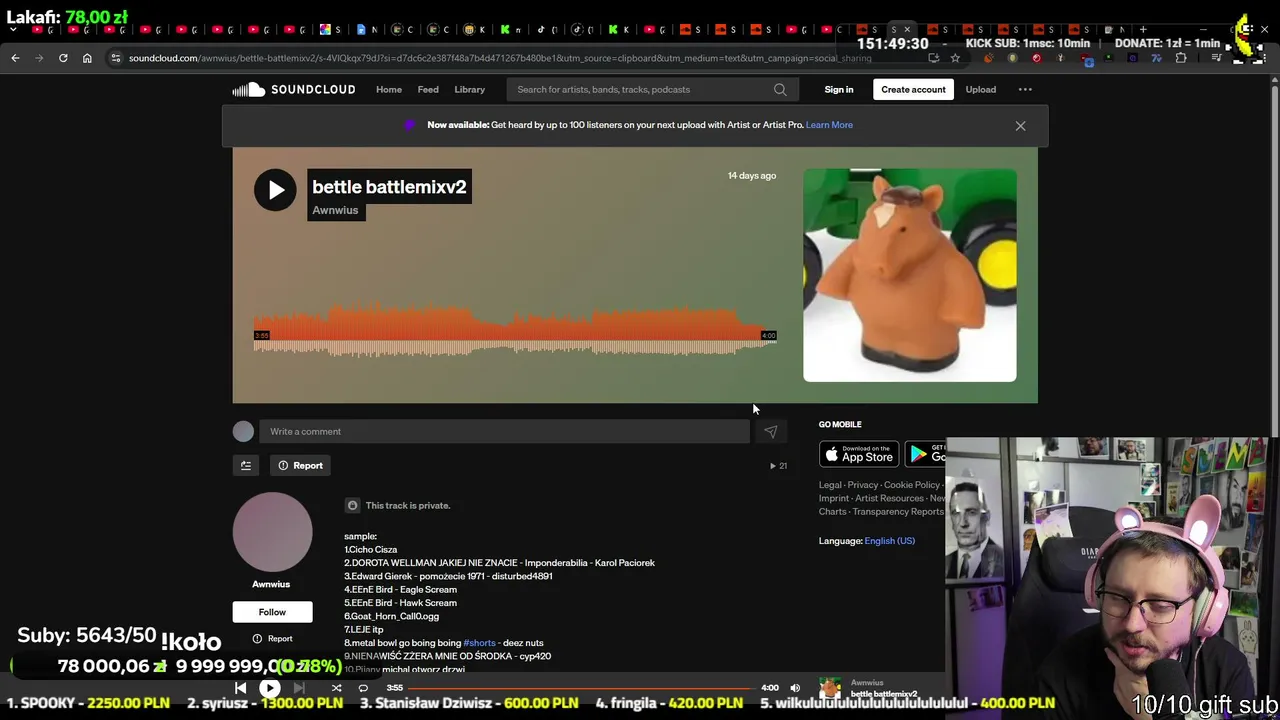This screenshot has width=1280, height=720.
Task: Open Awnwius profile avatar
Action: click(272, 532)
